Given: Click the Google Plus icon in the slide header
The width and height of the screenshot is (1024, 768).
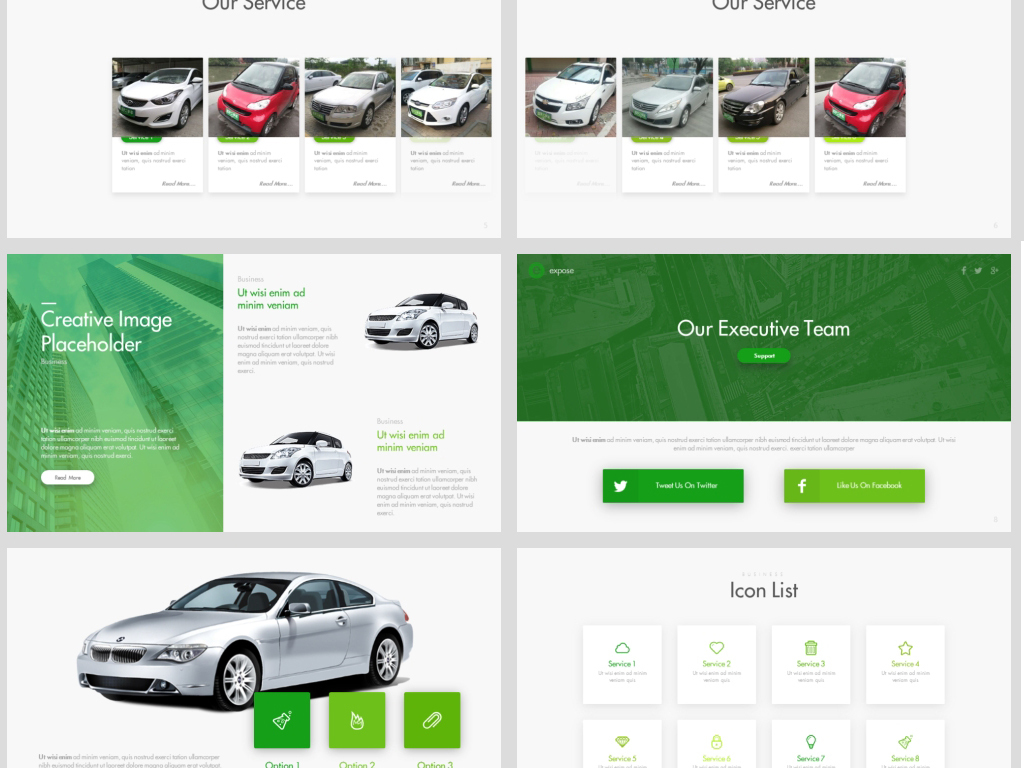Looking at the screenshot, I should click(x=993, y=271).
